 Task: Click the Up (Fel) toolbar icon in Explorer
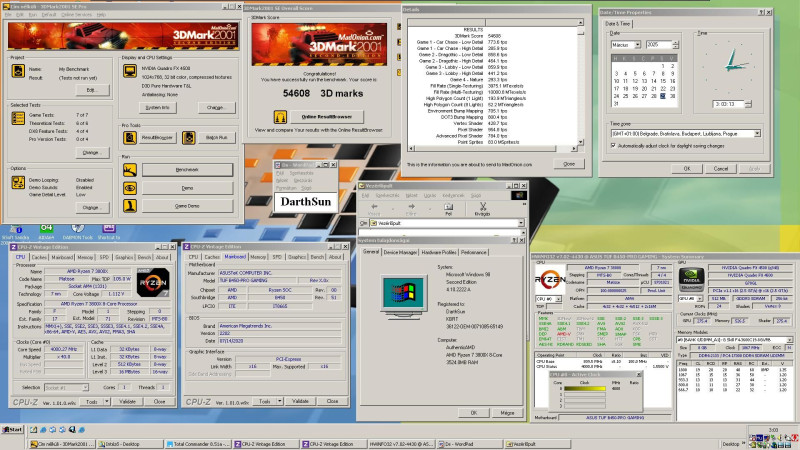pos(448,209)
